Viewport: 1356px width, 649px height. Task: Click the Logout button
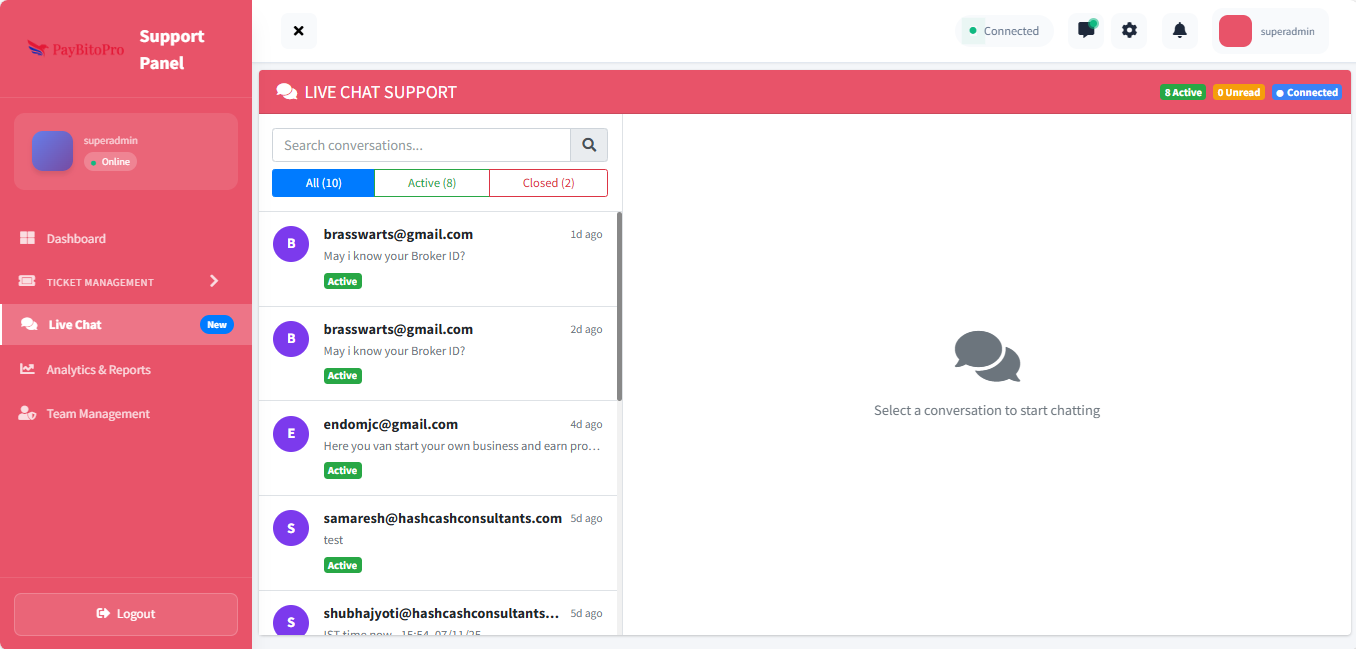click(126, 614)
